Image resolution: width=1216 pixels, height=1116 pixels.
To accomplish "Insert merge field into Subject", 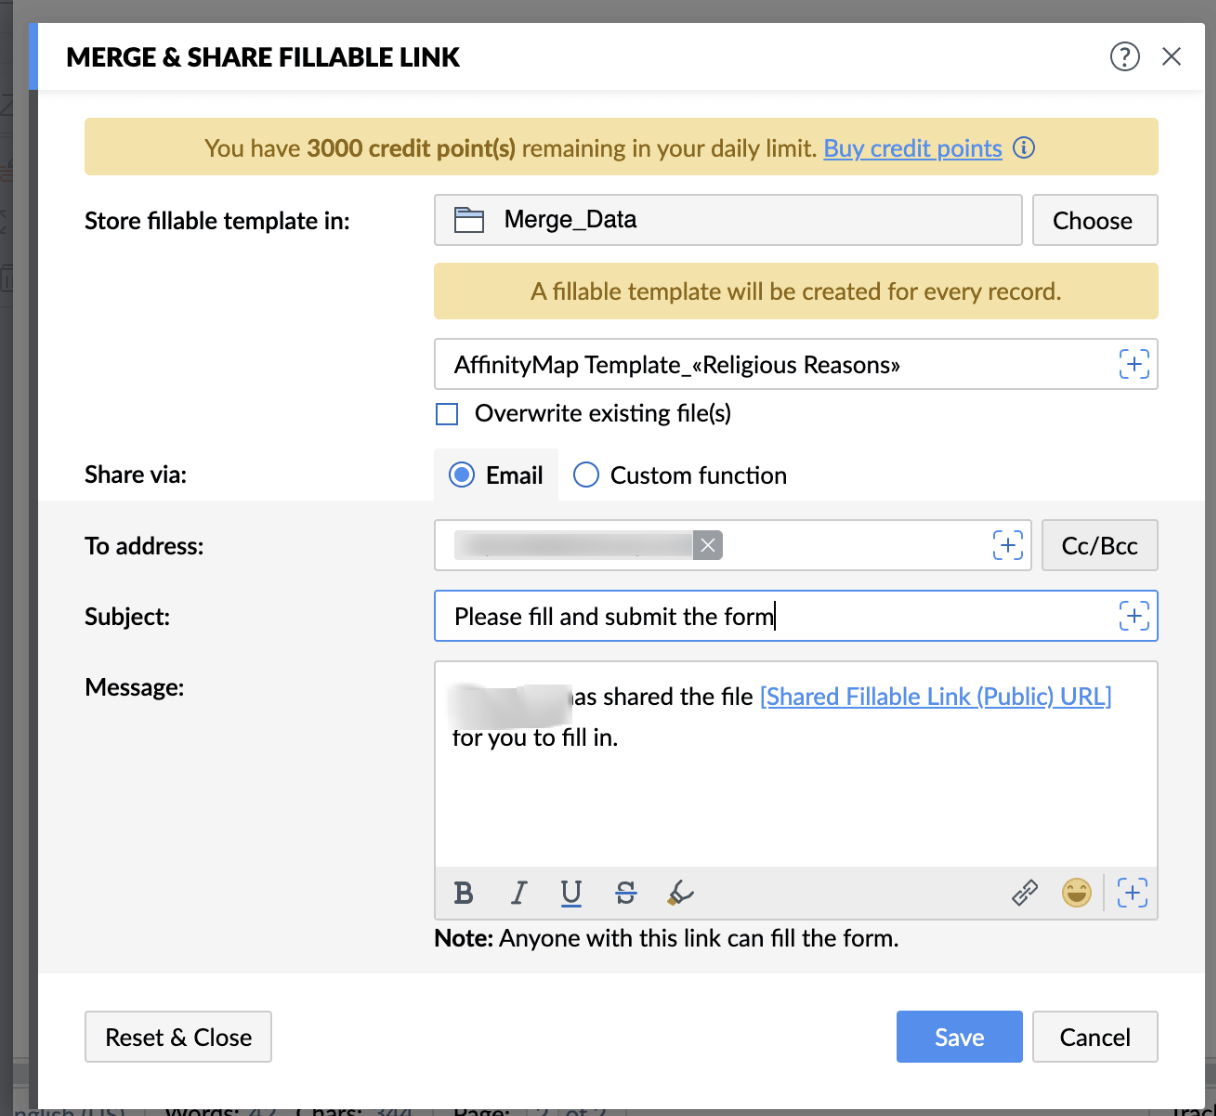I will (1133, 616).
